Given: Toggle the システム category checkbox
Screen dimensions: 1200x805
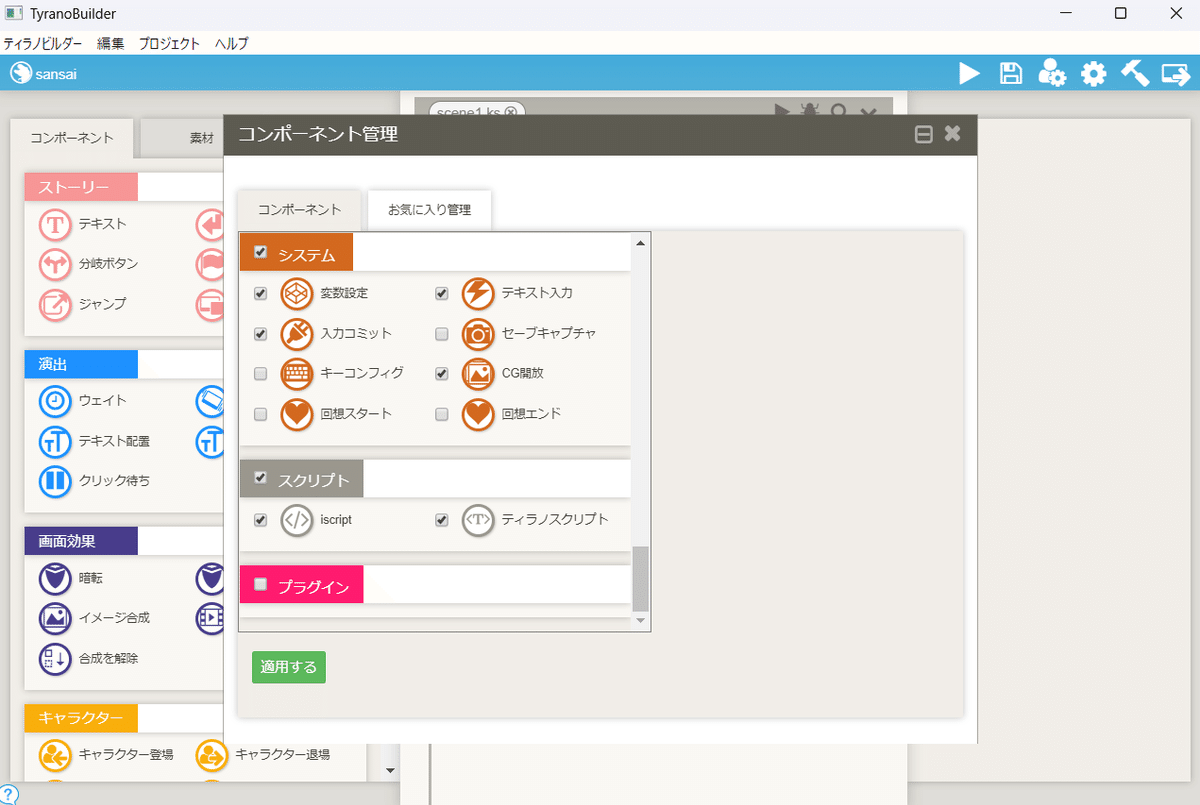Looking at the screenshot, I should pos(261,252).
